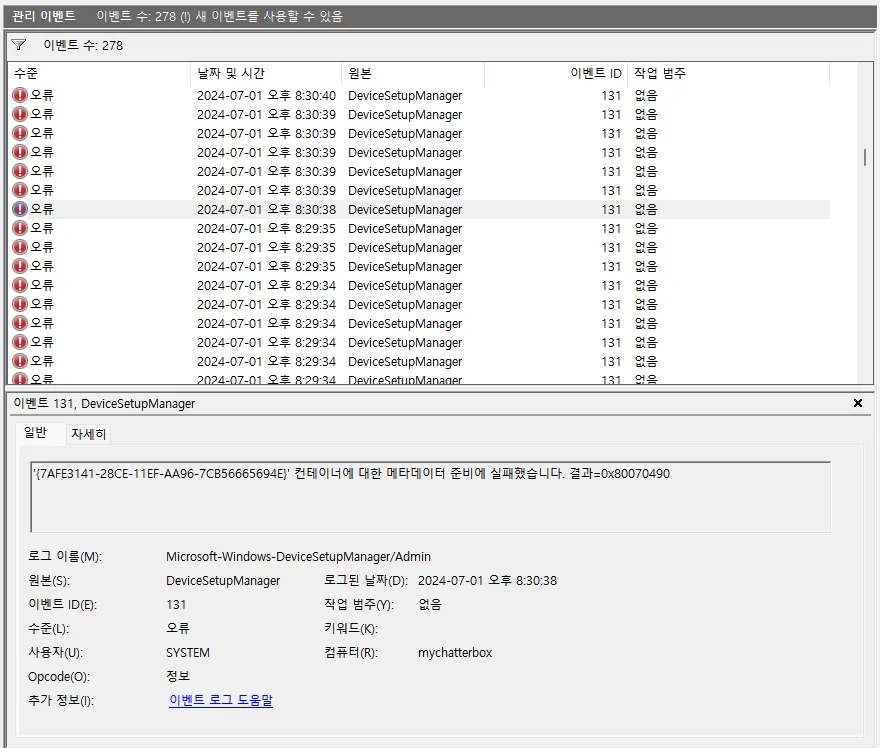Click error icon of the first 8:30:39 event
Image resolution: width=880 pixels, height=748 pixels.
click(20, 115)
